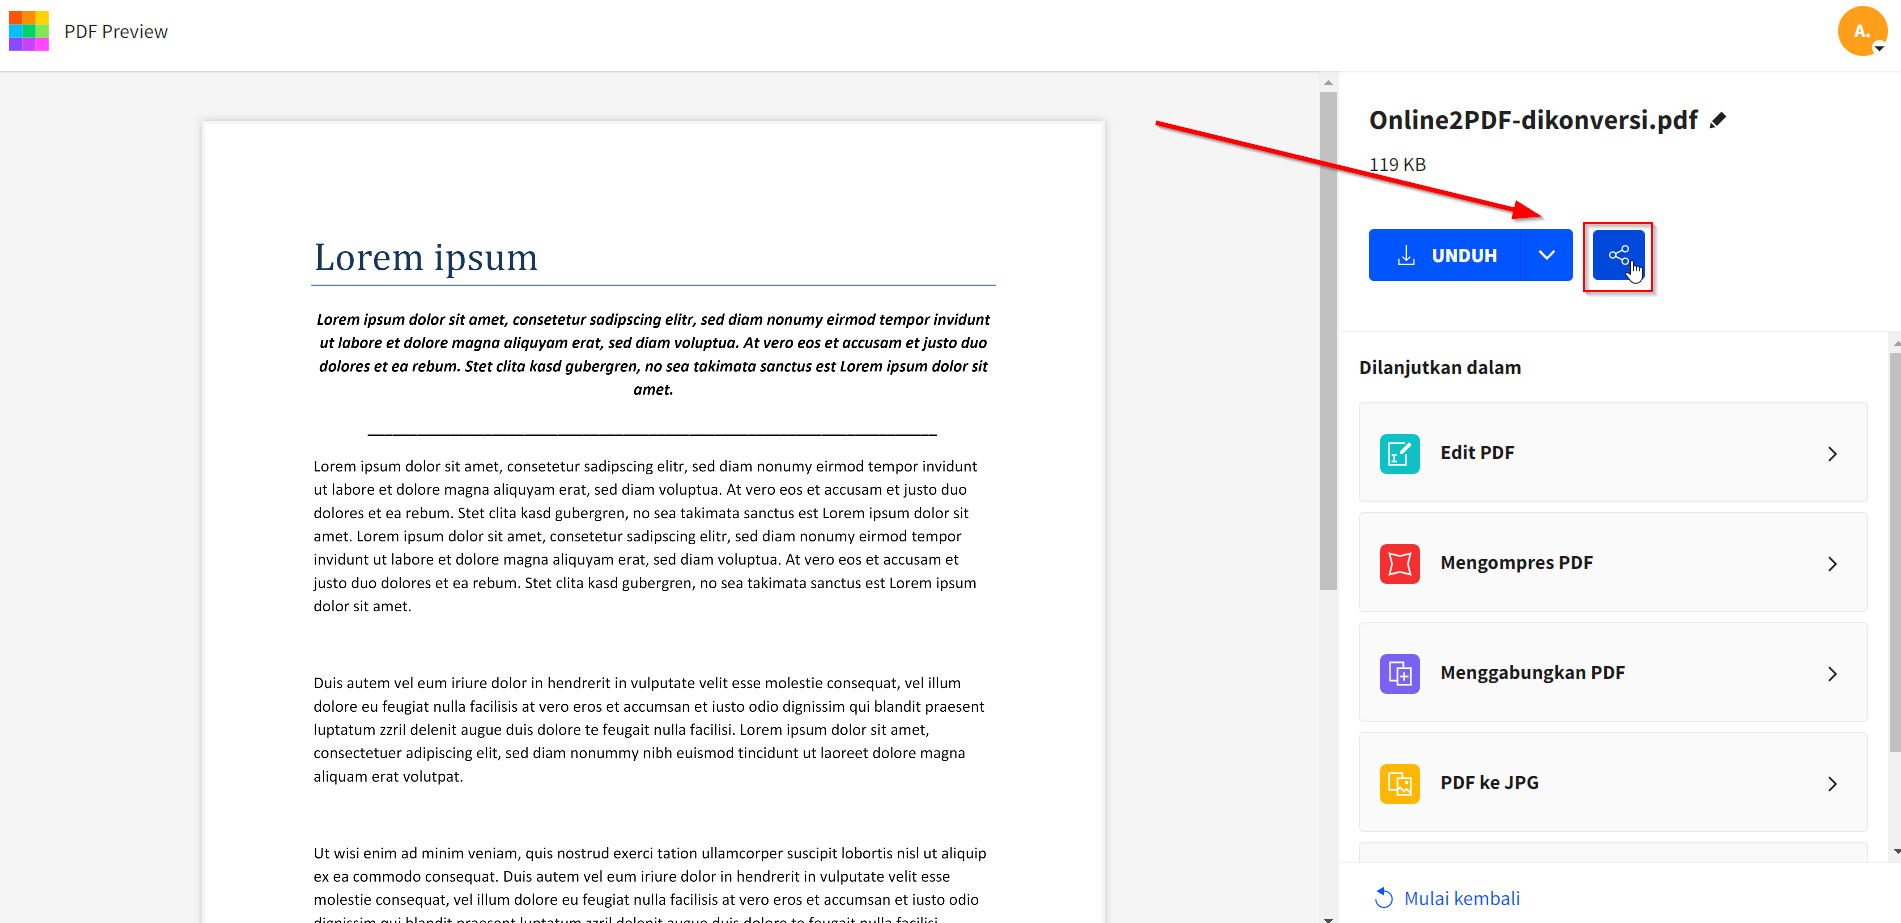The height and width of the screenshot is (923, 1901).
Task: Click the UNDUH download button
Action: [x=1445, y=255]
